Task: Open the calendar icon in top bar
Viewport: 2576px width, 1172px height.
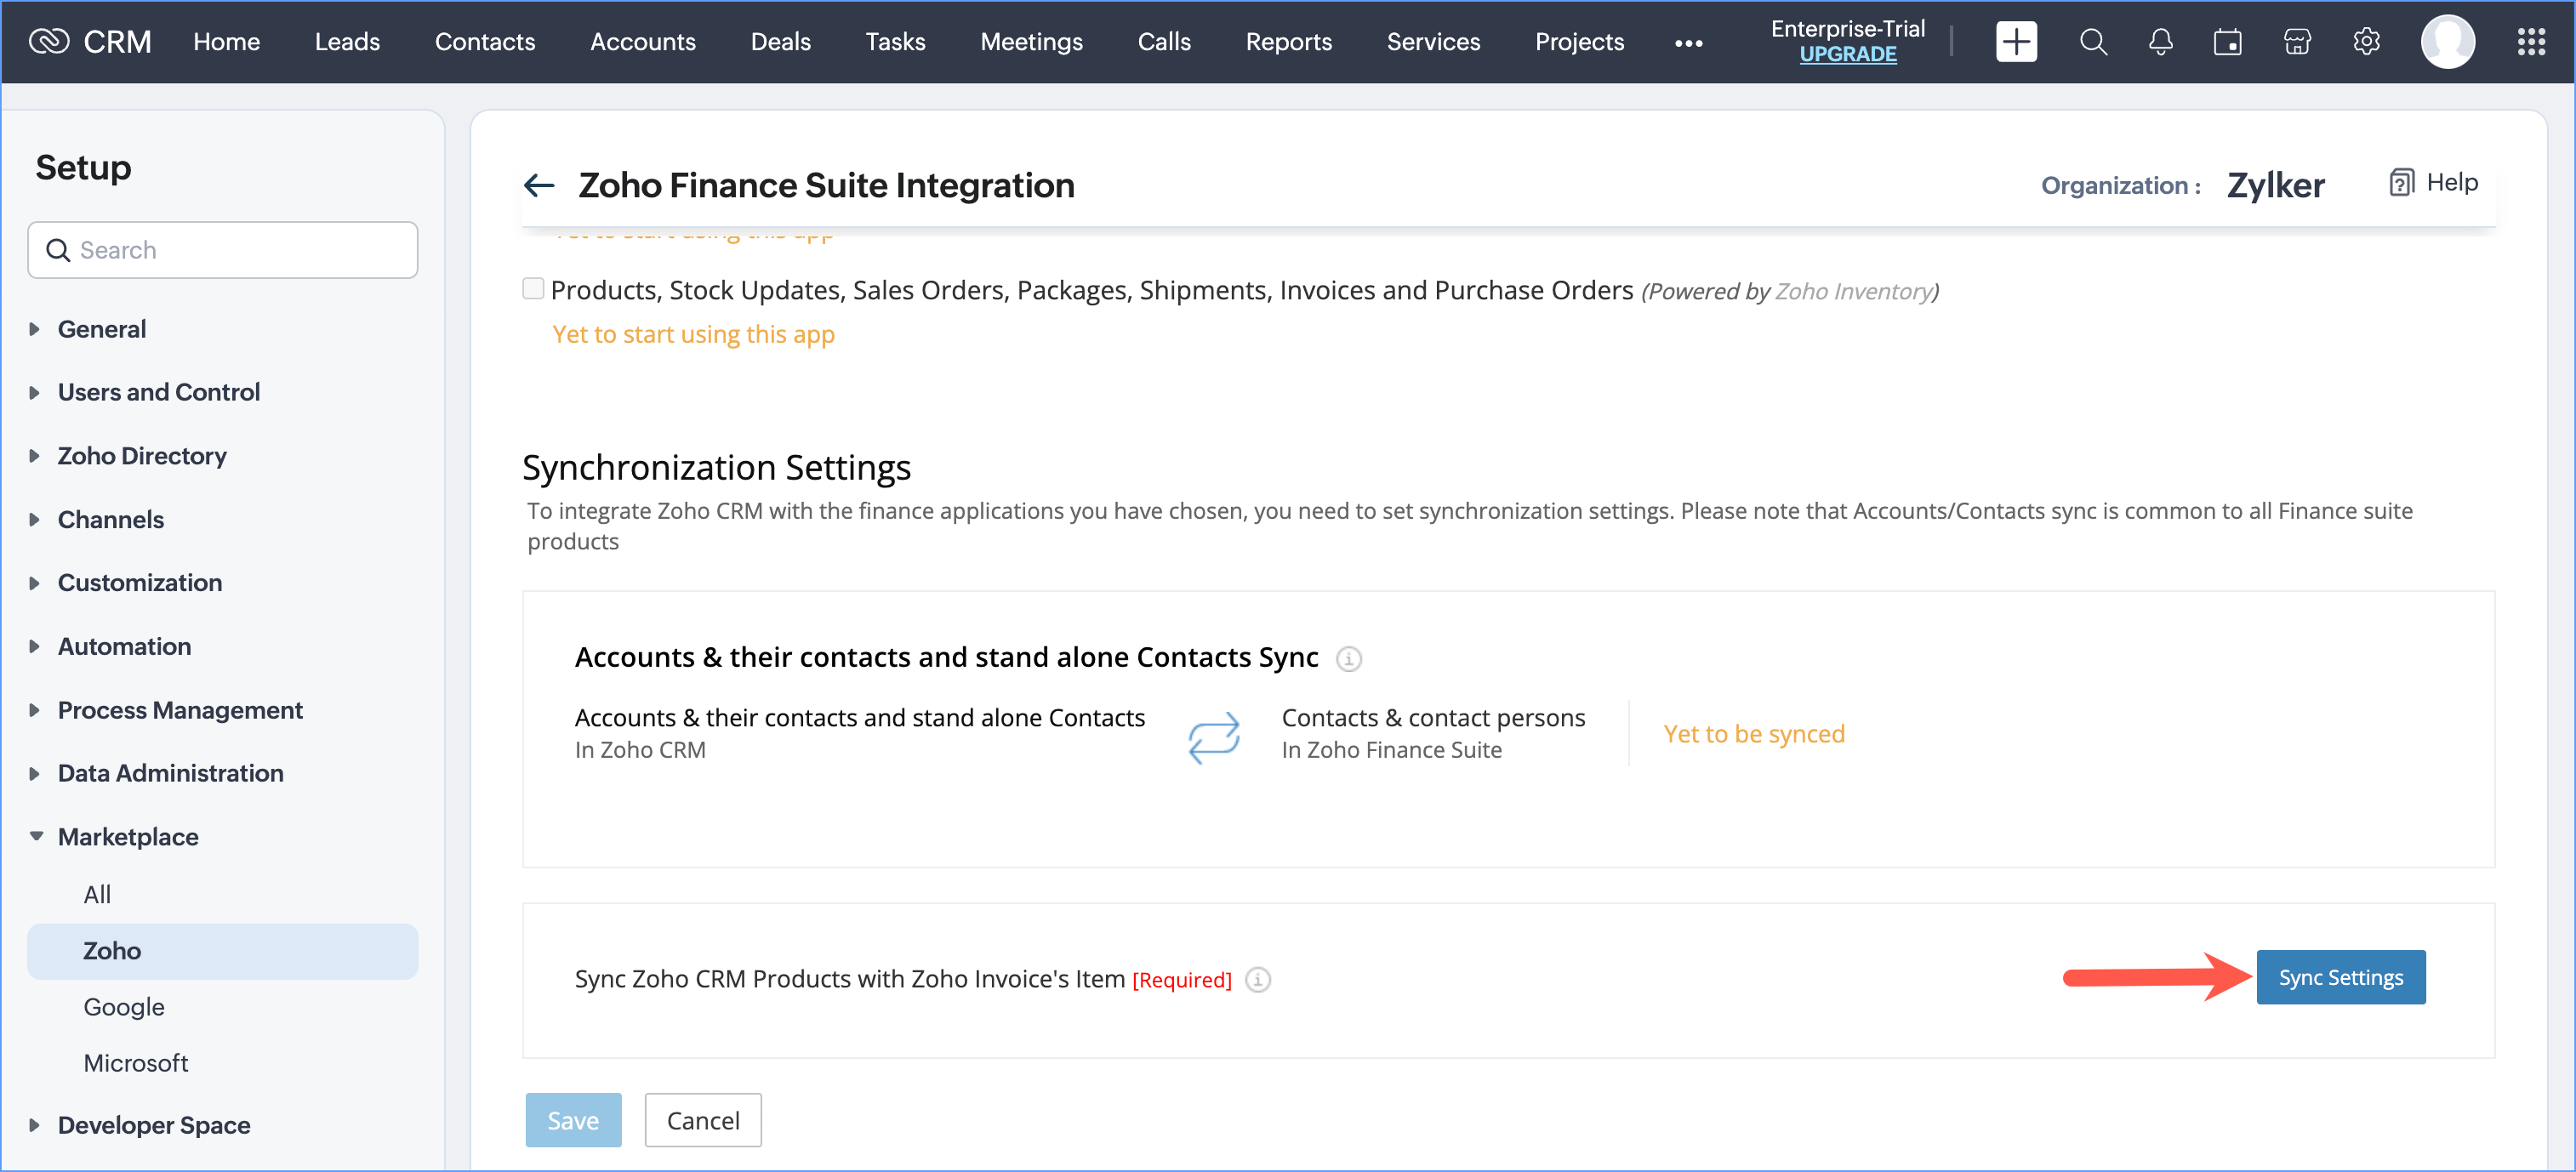Action: pyautogui.click(x=2227, y=42)
